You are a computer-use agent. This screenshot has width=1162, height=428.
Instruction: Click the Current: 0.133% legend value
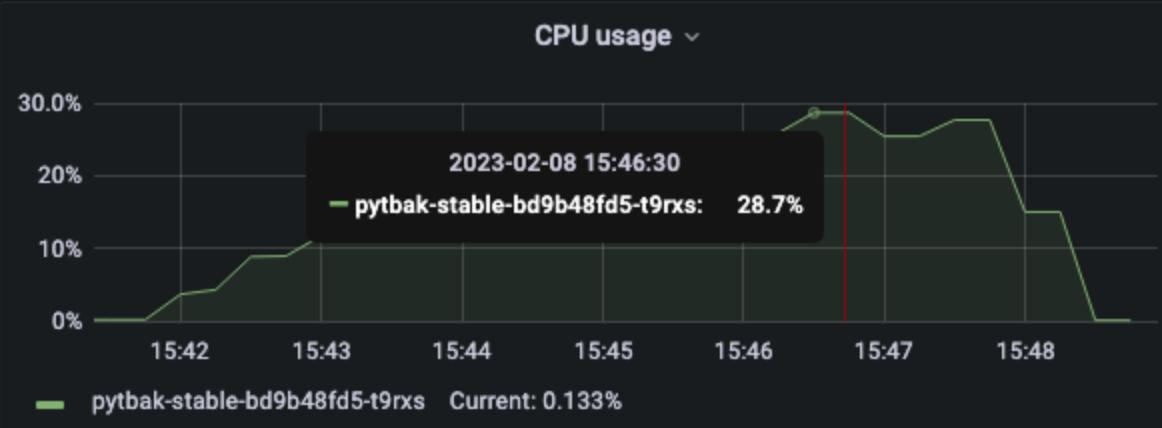535,401
